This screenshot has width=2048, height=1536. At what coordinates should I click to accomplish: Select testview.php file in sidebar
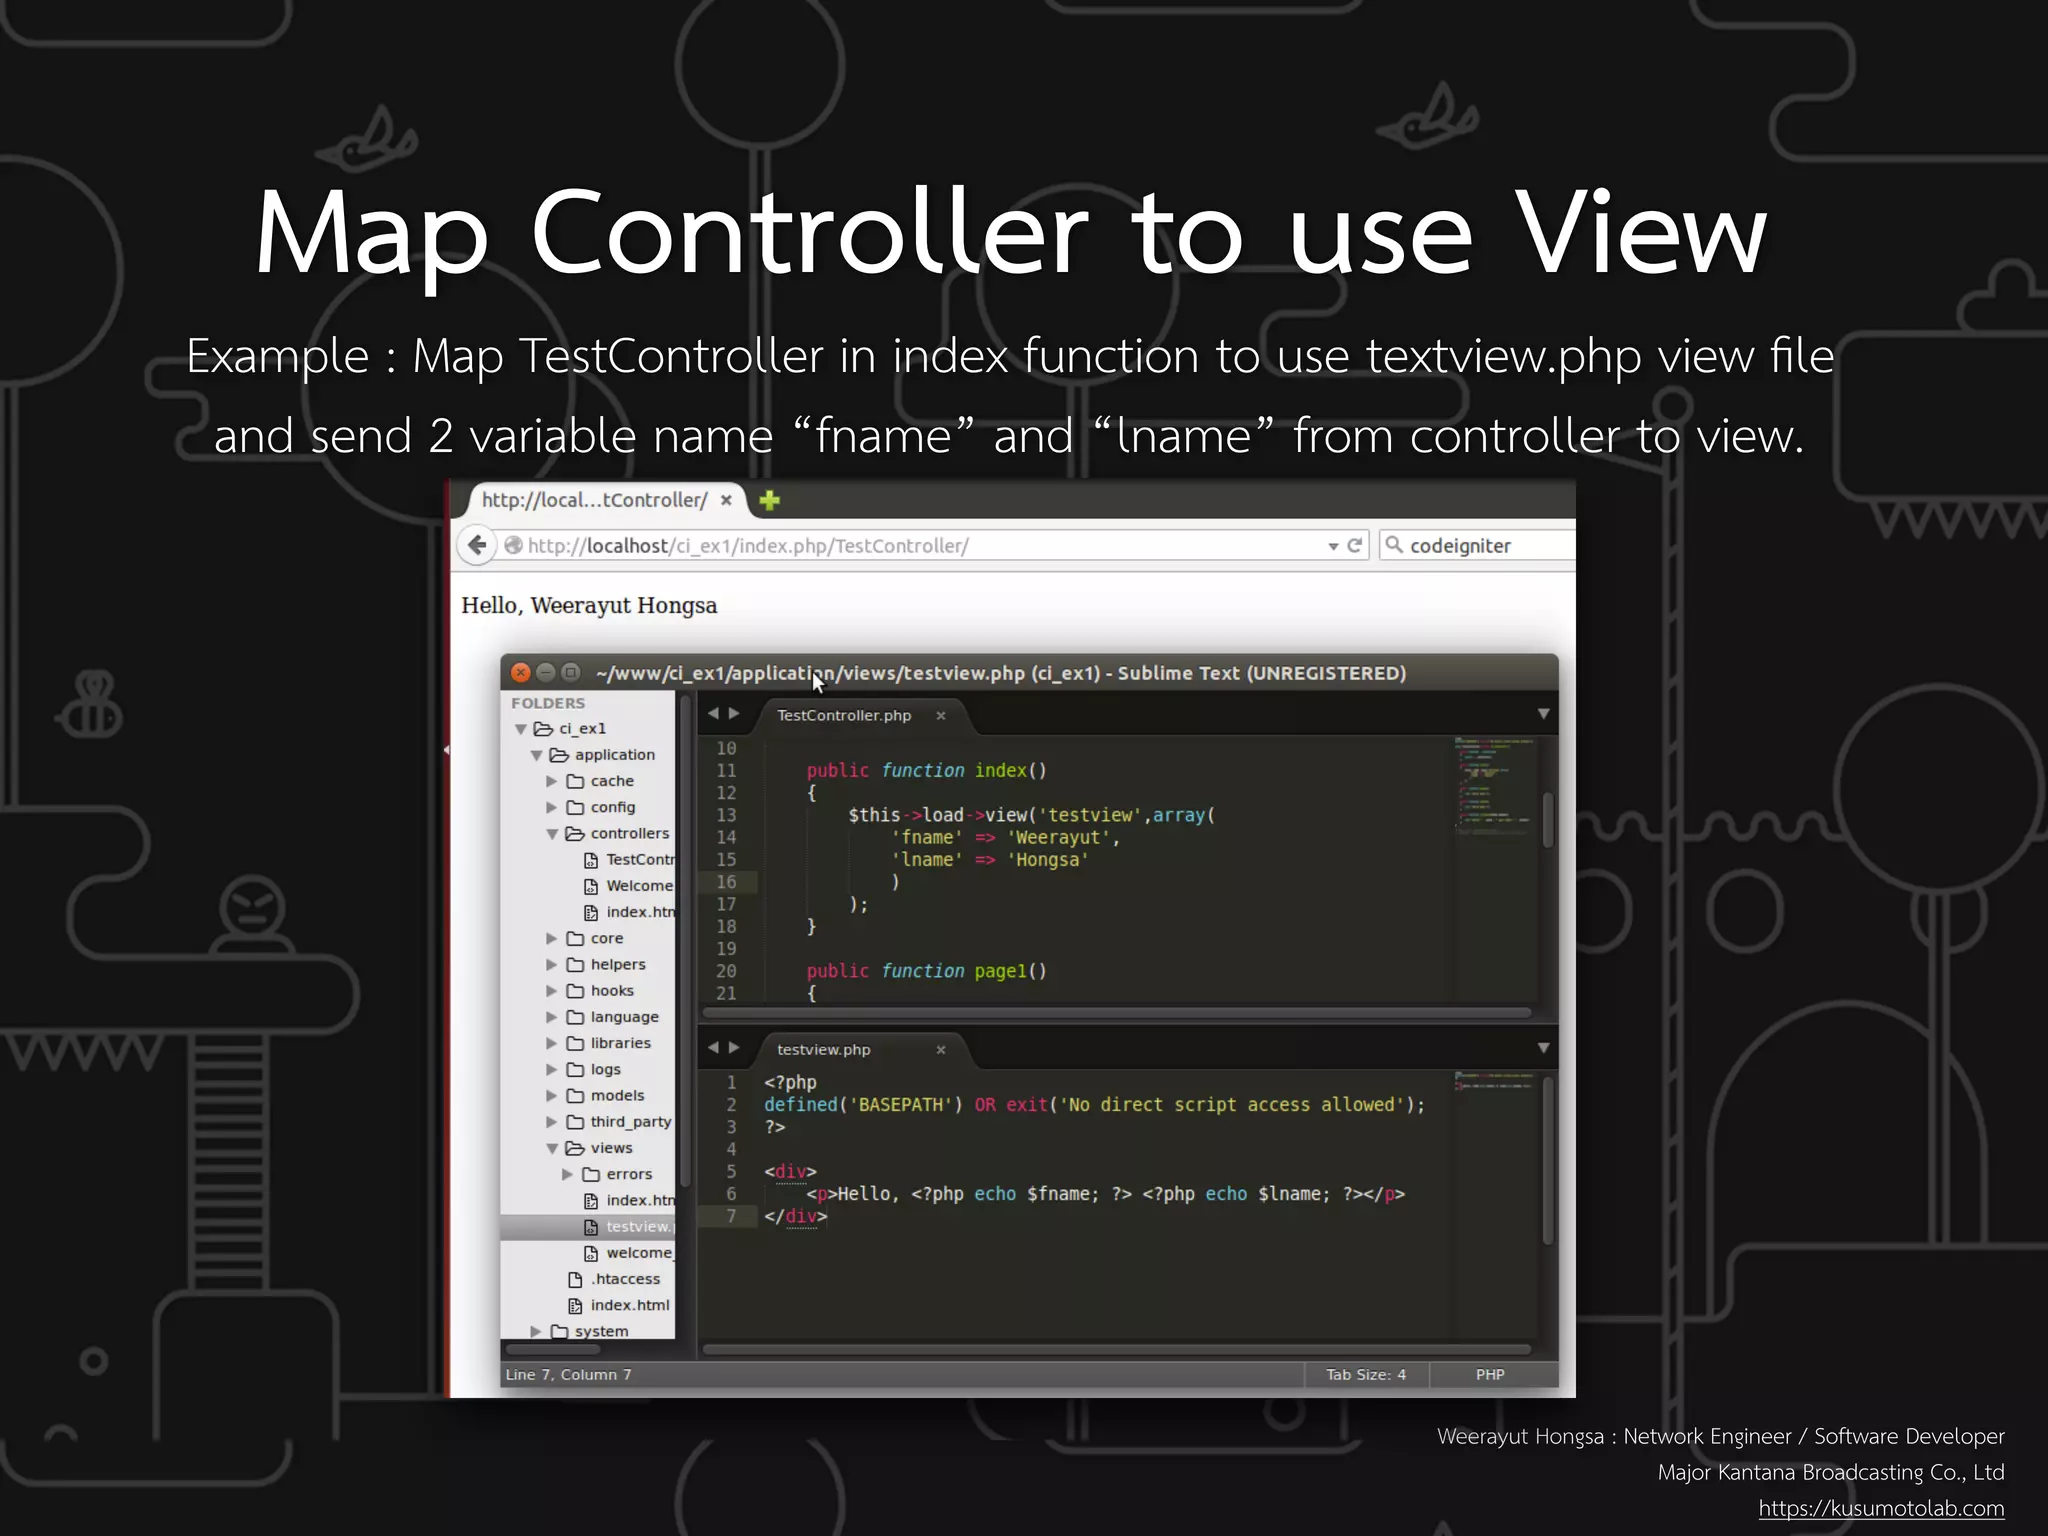pyautogui.click(x=636, y=1226)
